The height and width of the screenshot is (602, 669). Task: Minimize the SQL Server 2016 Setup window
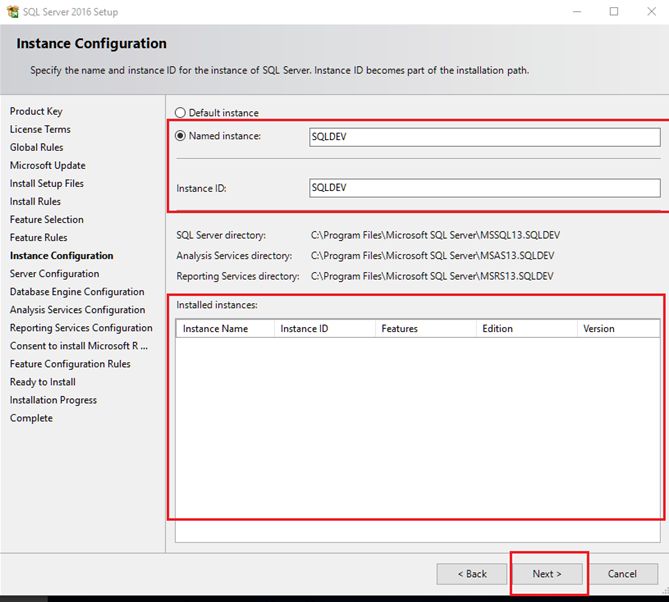coord(577,12)
